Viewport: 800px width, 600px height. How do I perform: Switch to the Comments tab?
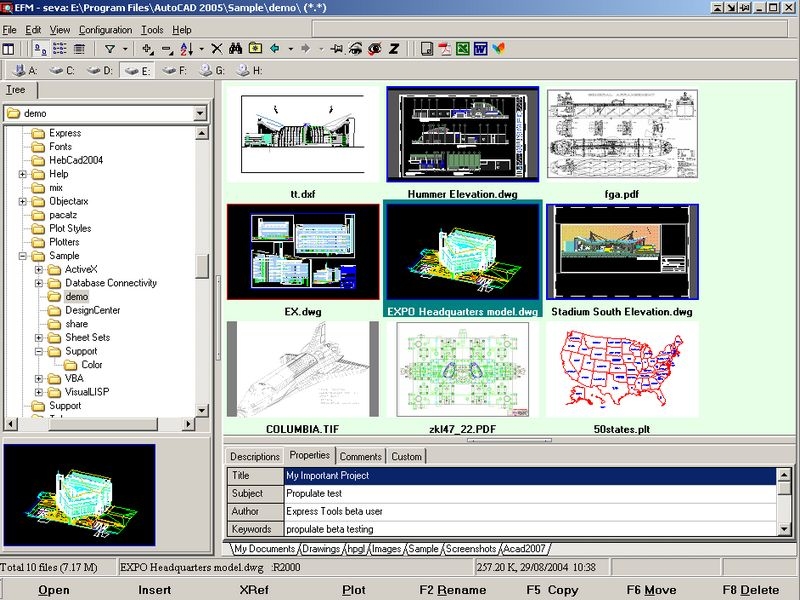tap(360, 457)
